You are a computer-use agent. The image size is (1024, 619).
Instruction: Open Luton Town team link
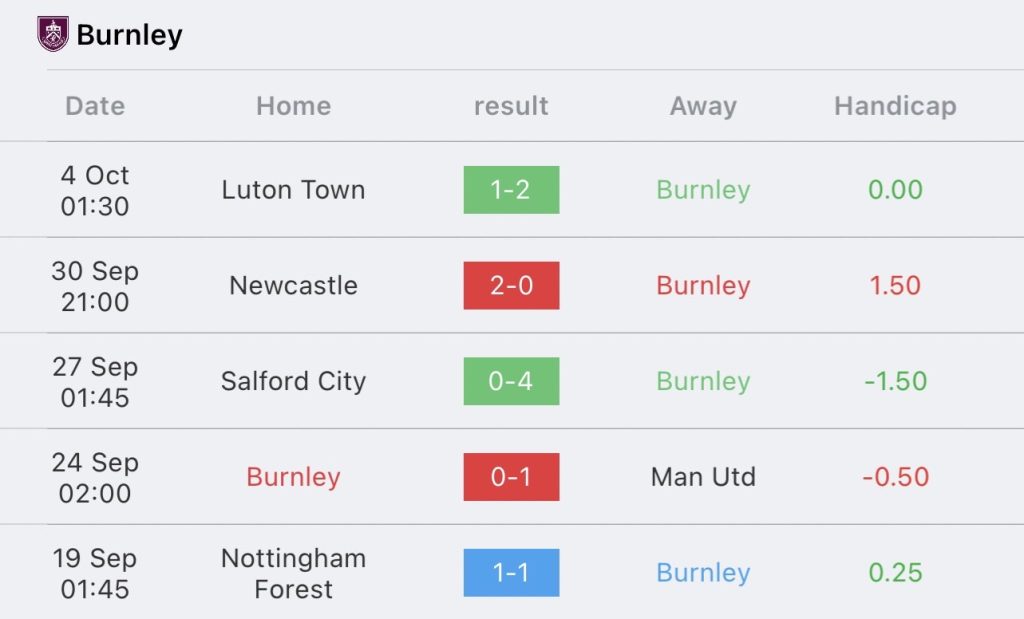(x=293, y=190)
